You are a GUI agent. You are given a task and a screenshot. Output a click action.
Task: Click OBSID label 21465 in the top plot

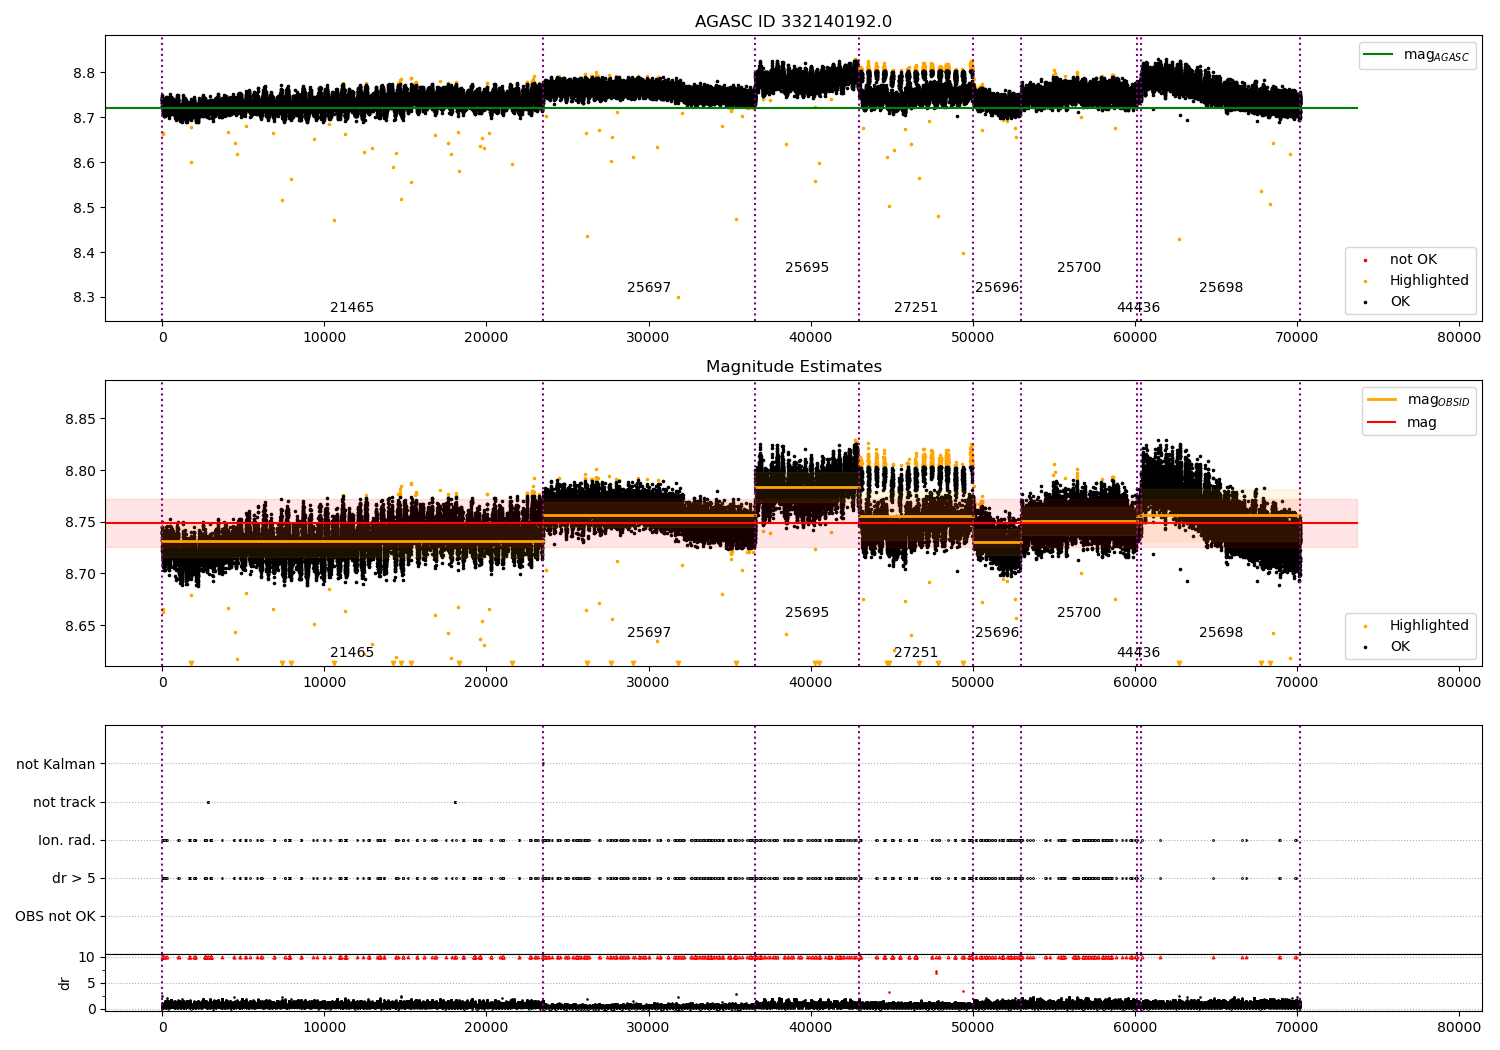coord(352,308)
